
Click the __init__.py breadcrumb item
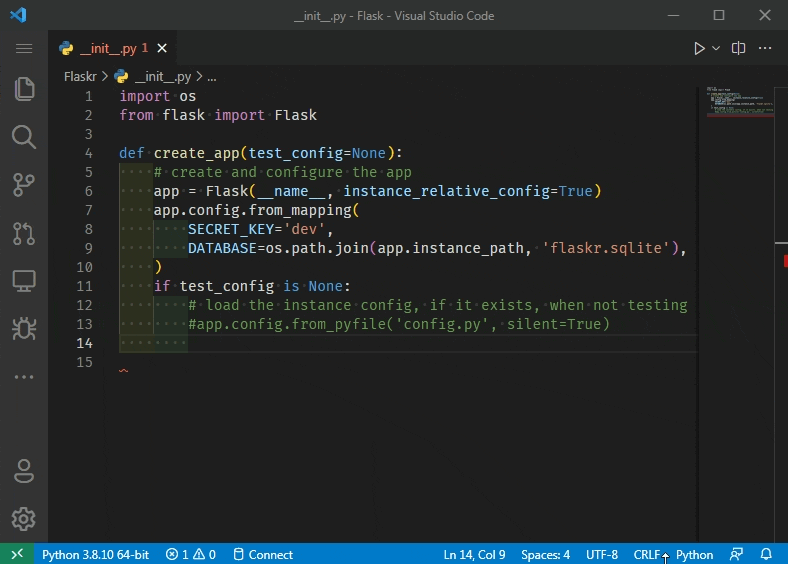163,76
